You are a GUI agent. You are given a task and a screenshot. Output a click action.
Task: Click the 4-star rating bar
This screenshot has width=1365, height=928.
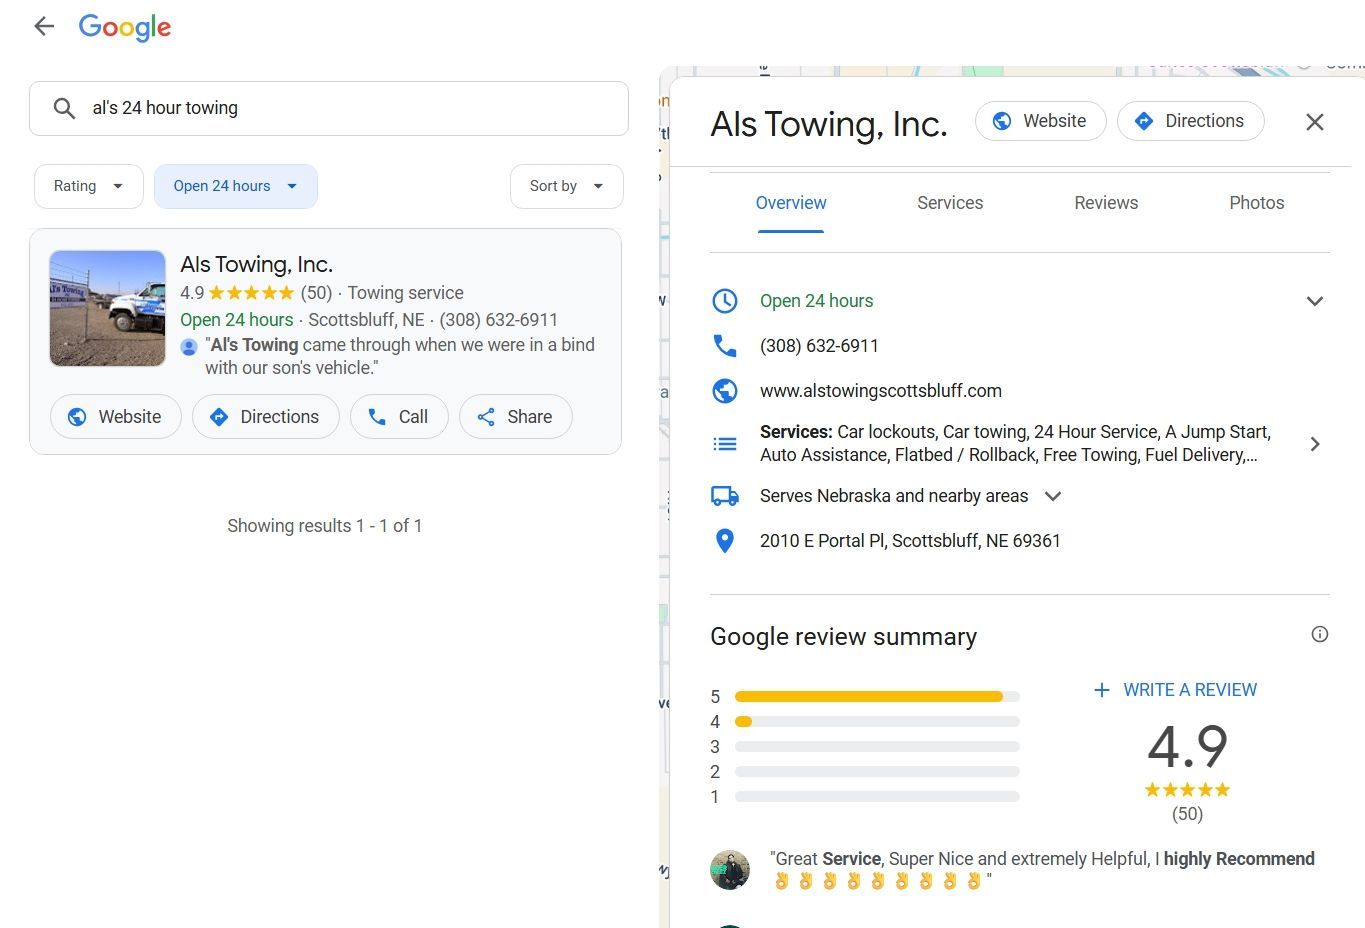click(877, 721)
